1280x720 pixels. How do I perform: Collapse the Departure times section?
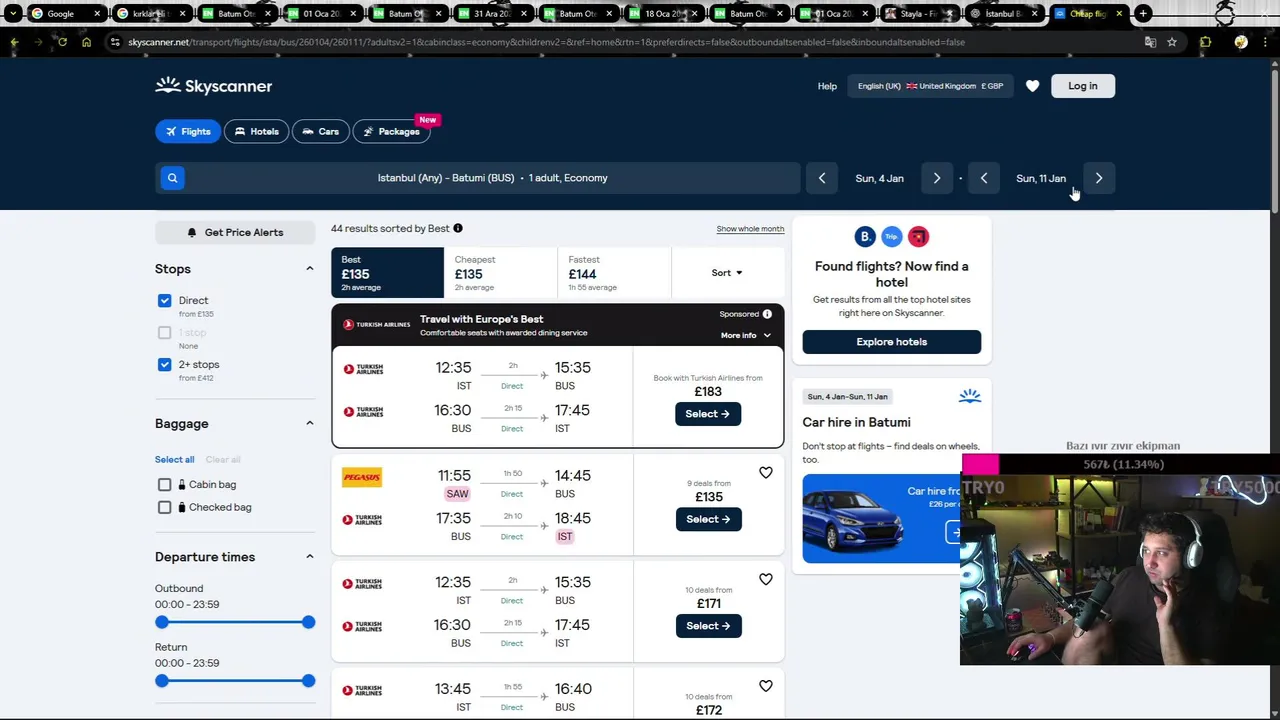point(309,556)
